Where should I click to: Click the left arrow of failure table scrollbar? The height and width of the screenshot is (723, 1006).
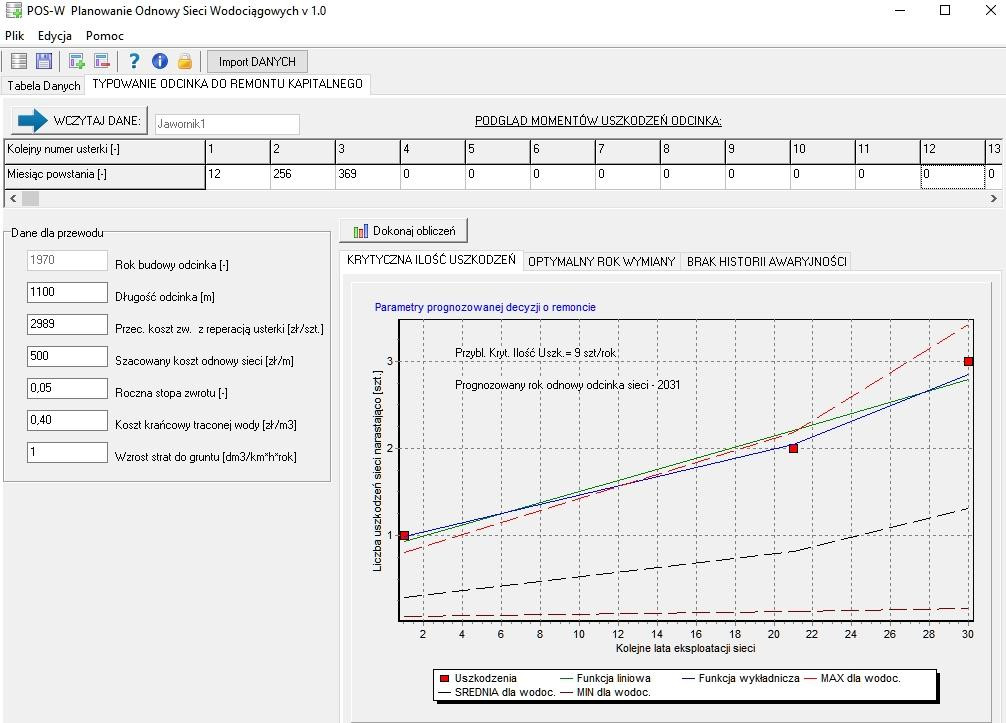tap(13, 199)
